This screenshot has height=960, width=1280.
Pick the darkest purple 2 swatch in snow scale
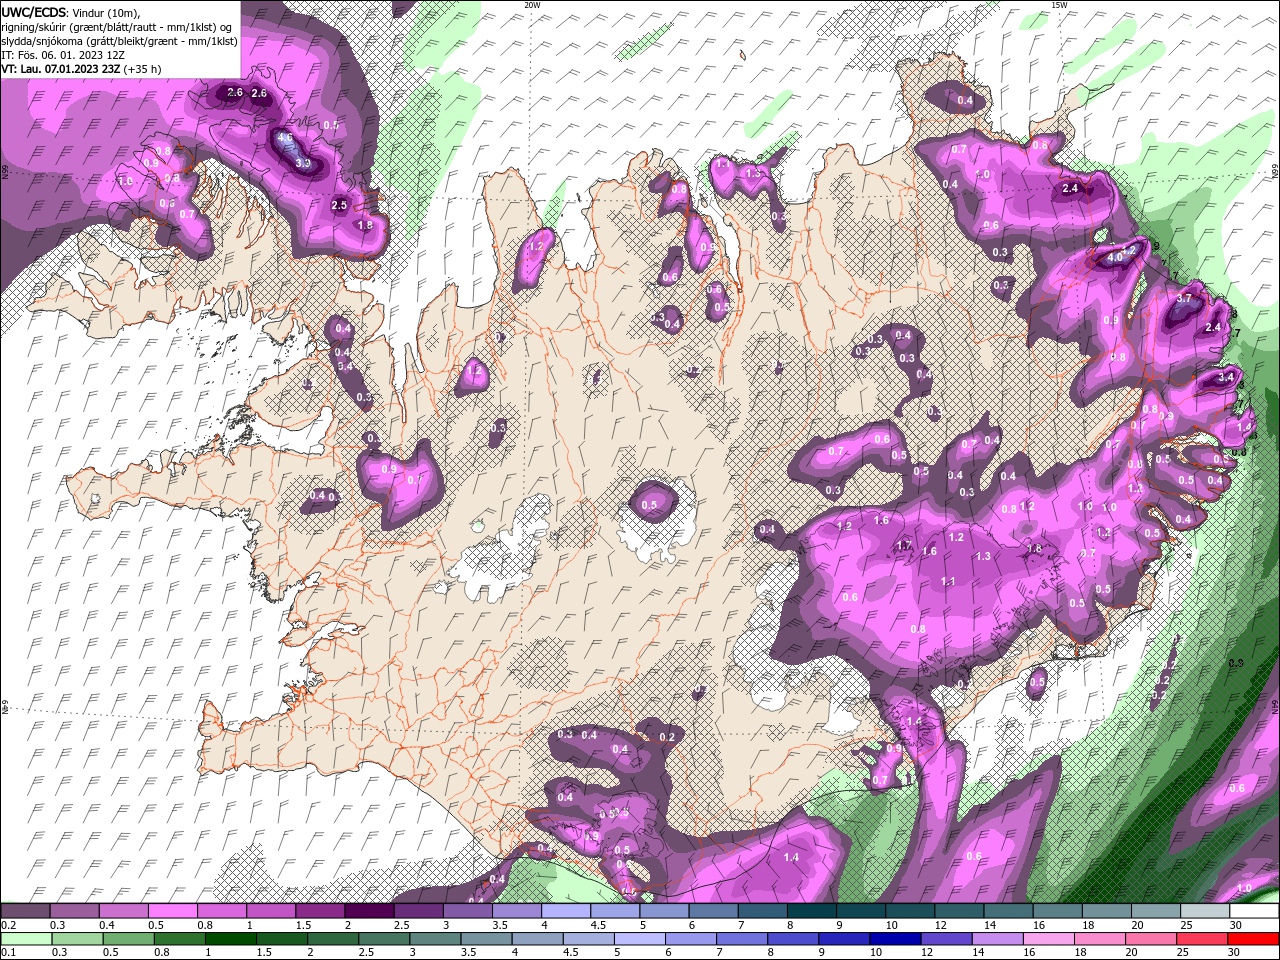coord(369,911)
